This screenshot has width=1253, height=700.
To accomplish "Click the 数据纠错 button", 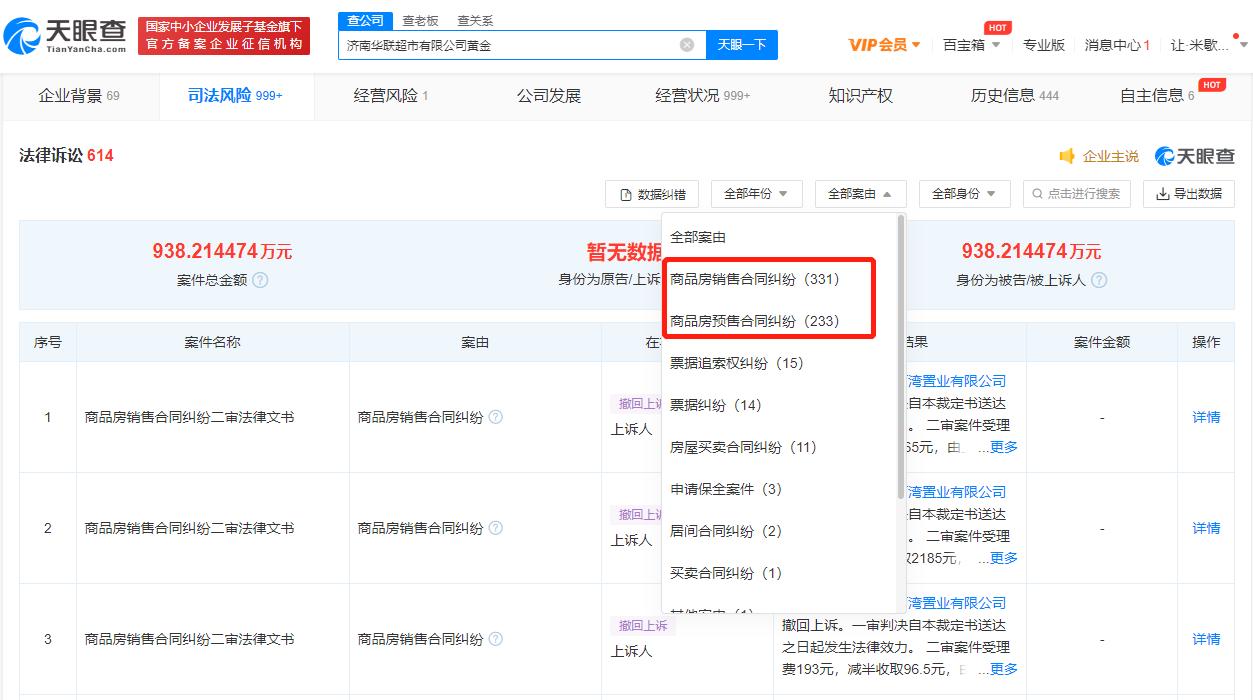I will (x=653, y=194).
